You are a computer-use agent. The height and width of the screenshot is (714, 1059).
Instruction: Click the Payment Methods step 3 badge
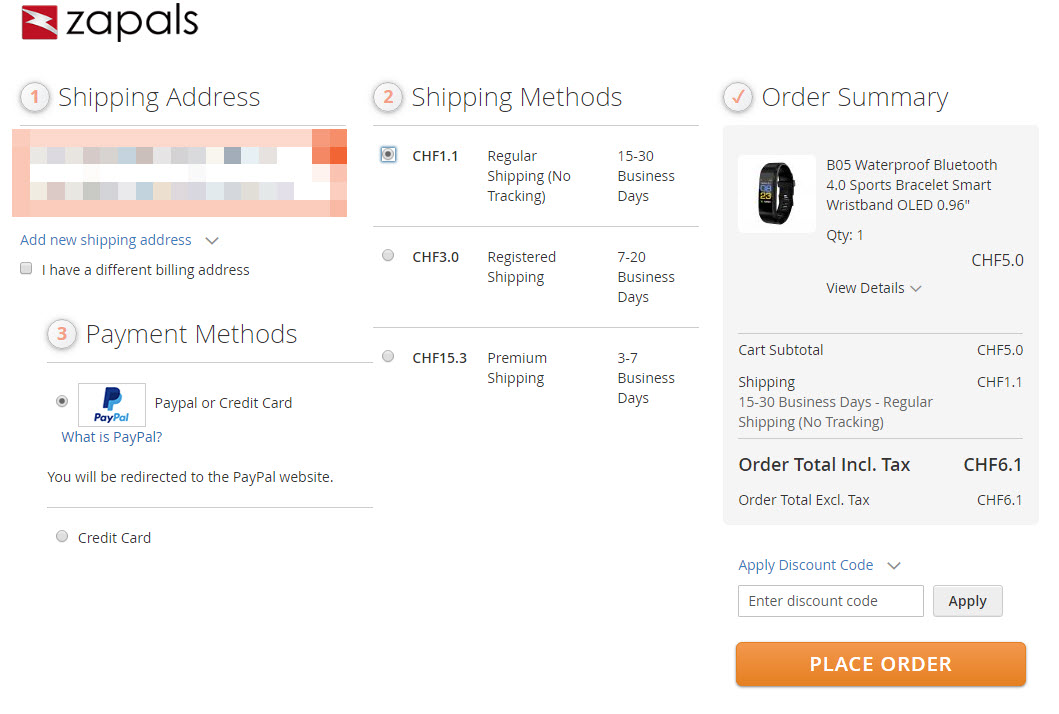[x=62, y=334]
